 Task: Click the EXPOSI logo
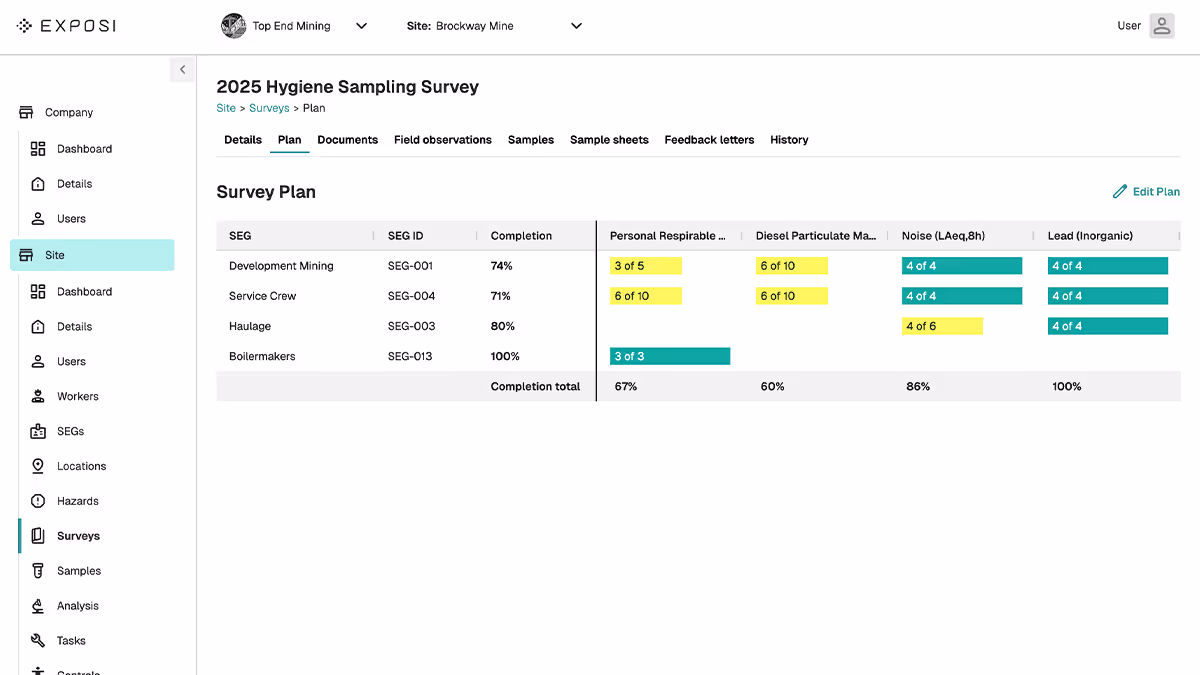pyautogui.click(x=66, y=26)
